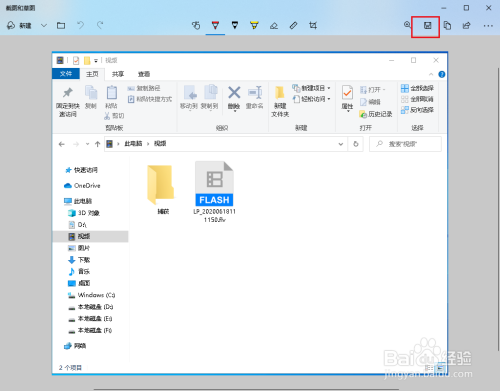Select the red ballpoint pen tool
Viewport: 500px width, 391px height.
pyautogui.click(x=215, y=25)
